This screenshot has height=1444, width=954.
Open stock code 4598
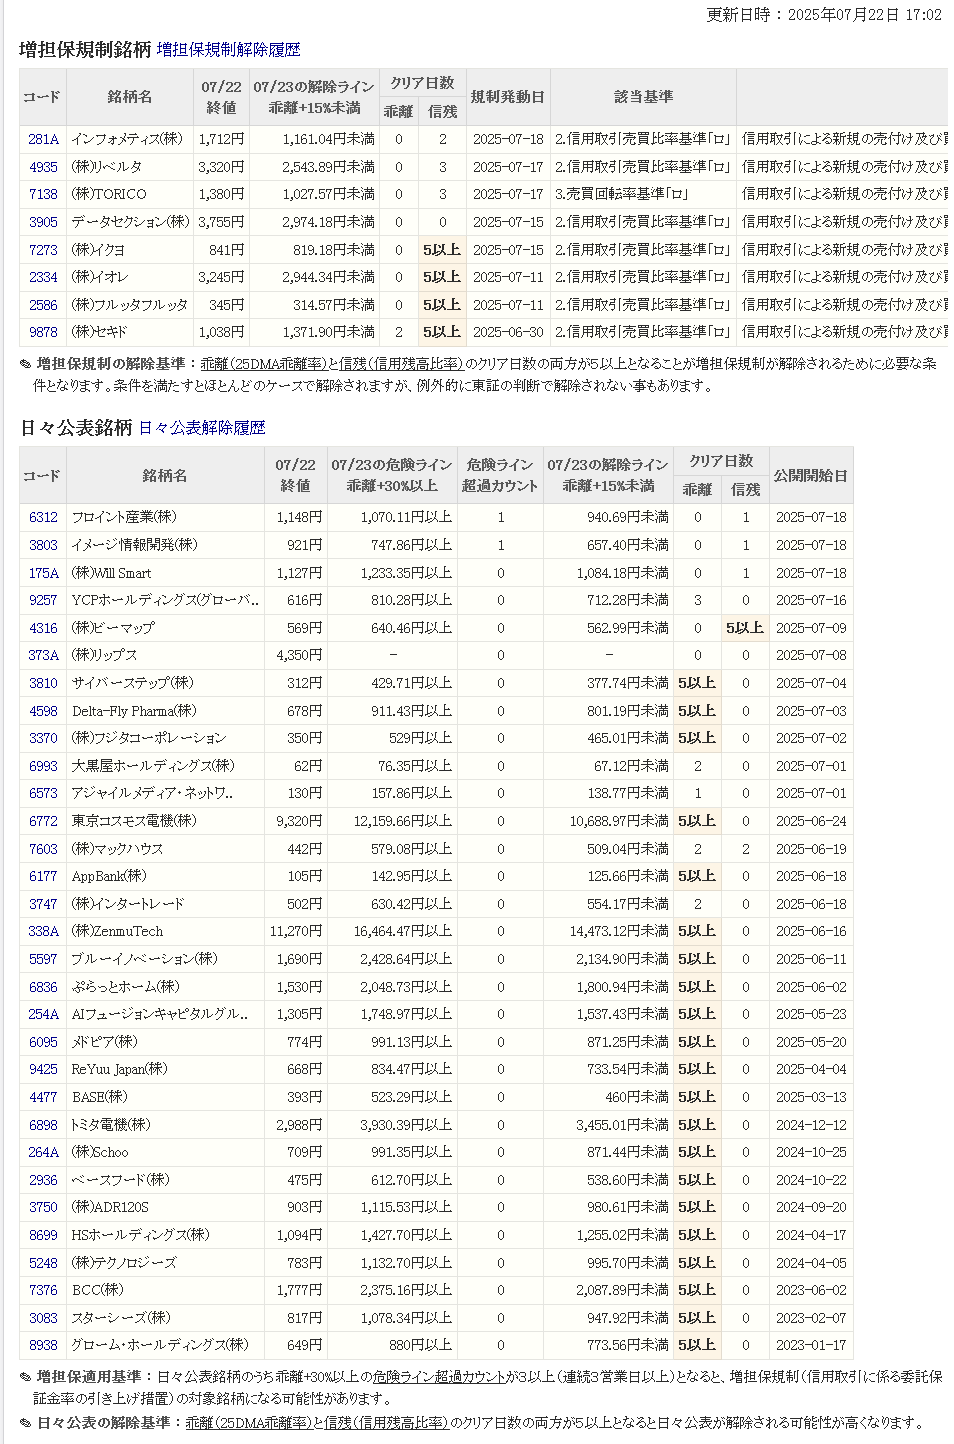(x=43, y=711)
